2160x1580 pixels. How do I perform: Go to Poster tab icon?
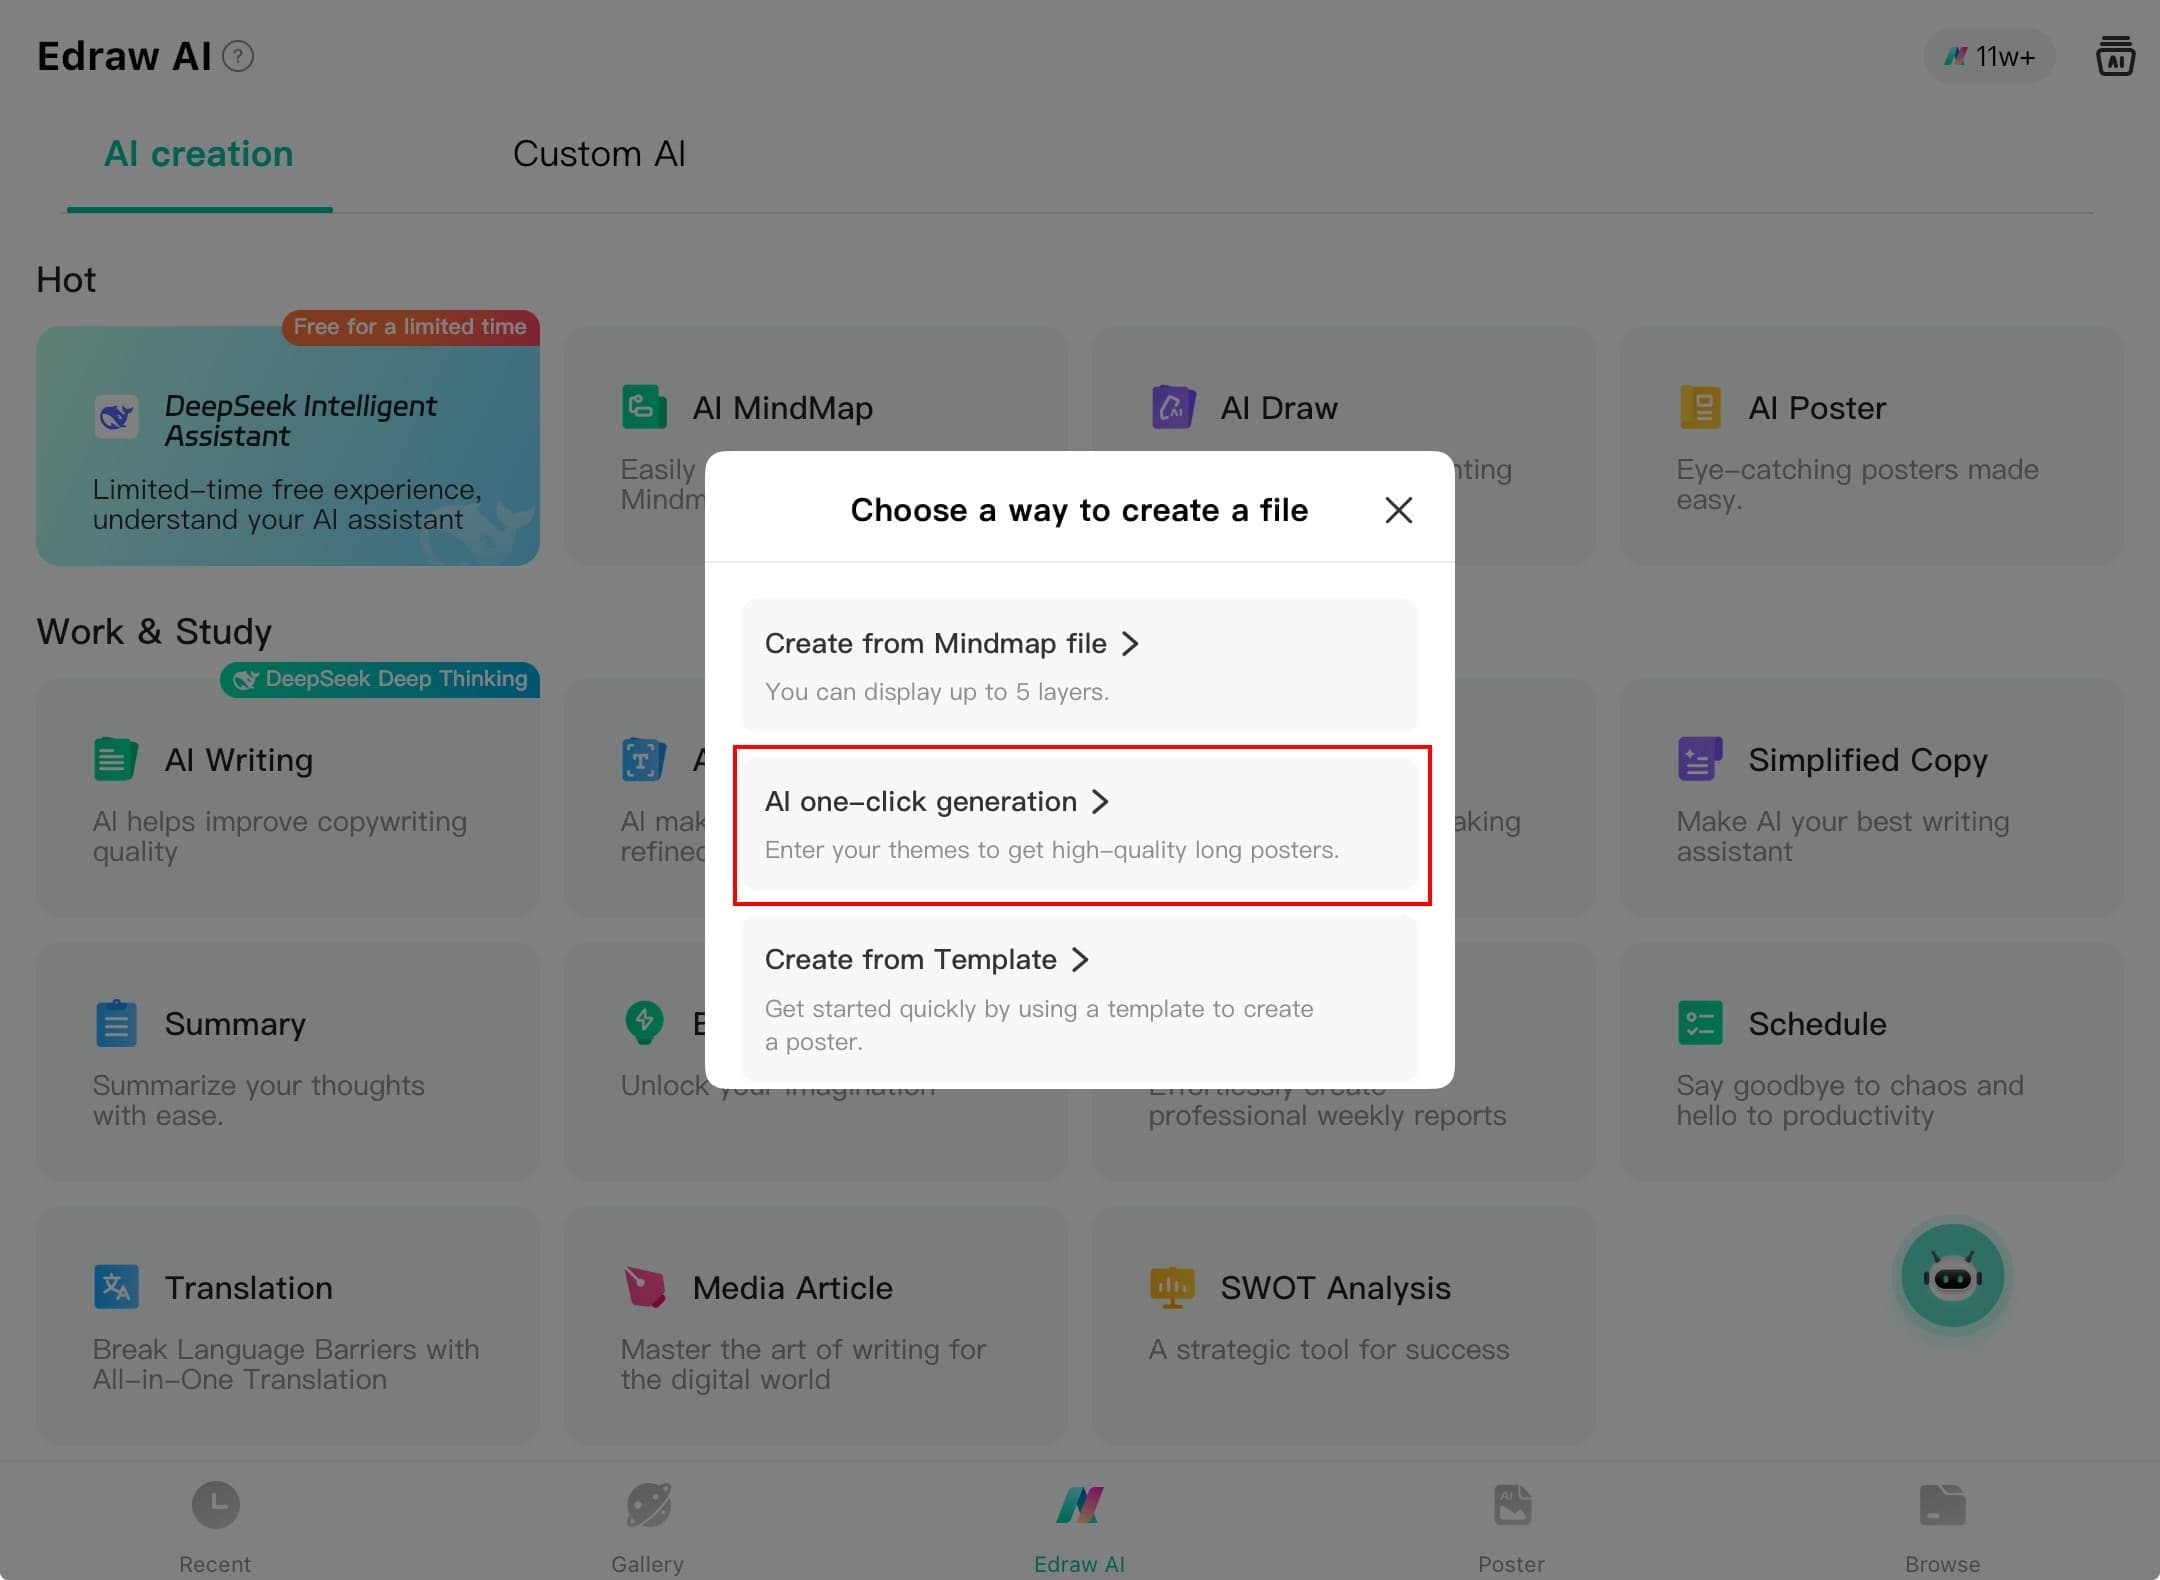tap(1511, 1505)
